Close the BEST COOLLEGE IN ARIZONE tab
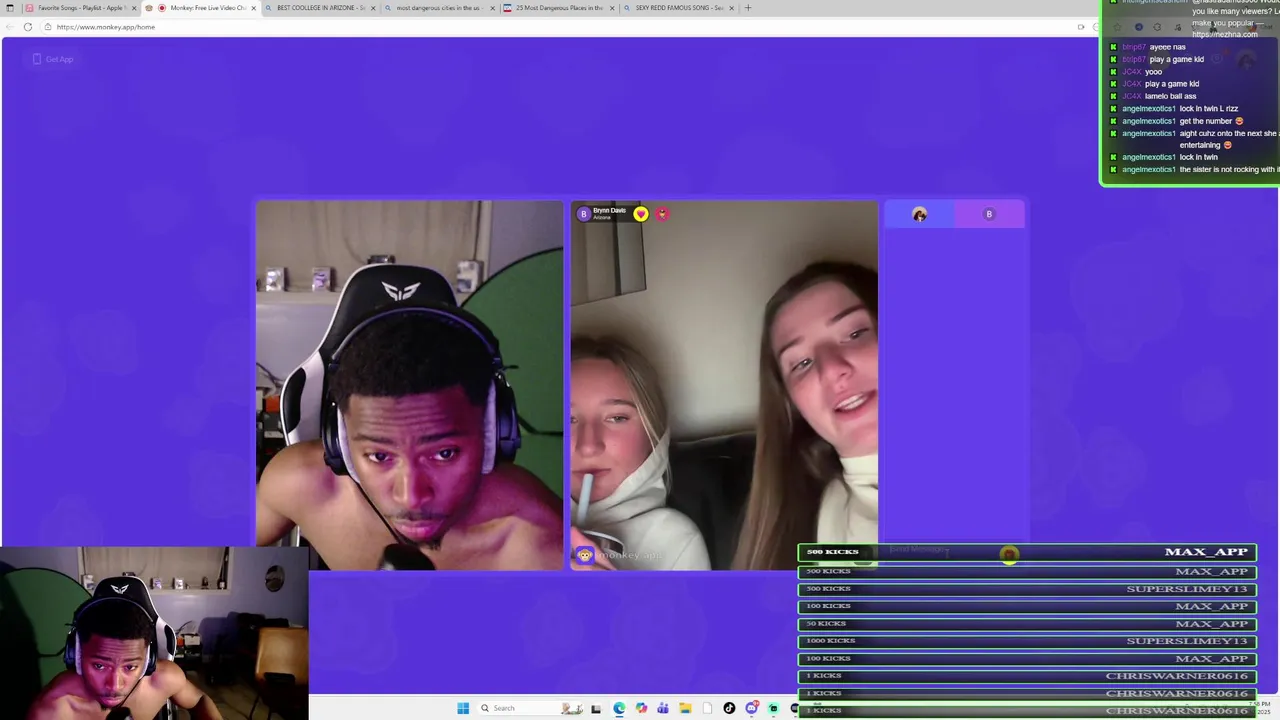The image size is (1280, 720). pos(373,8)
